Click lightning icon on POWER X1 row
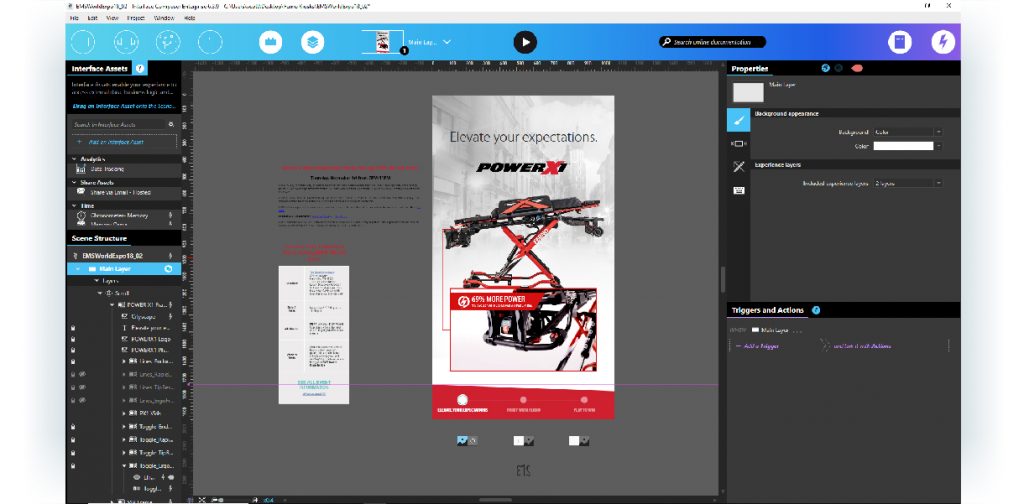1024x504 pixels. [170, 305]
